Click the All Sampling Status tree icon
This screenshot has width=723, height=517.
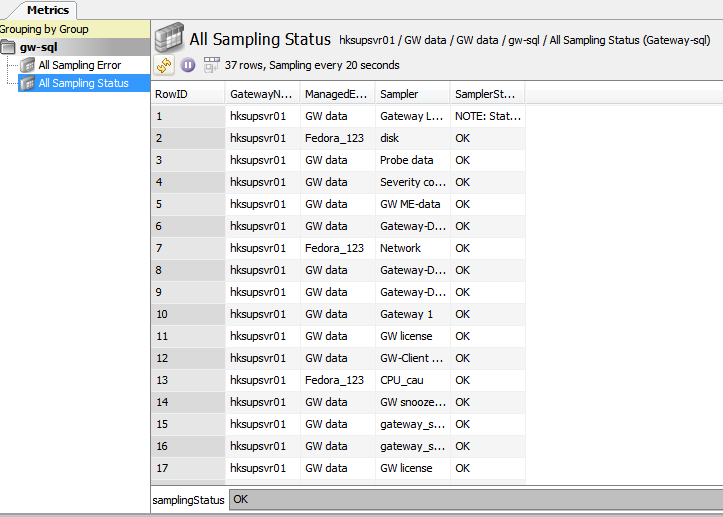(x=27, y=83)
